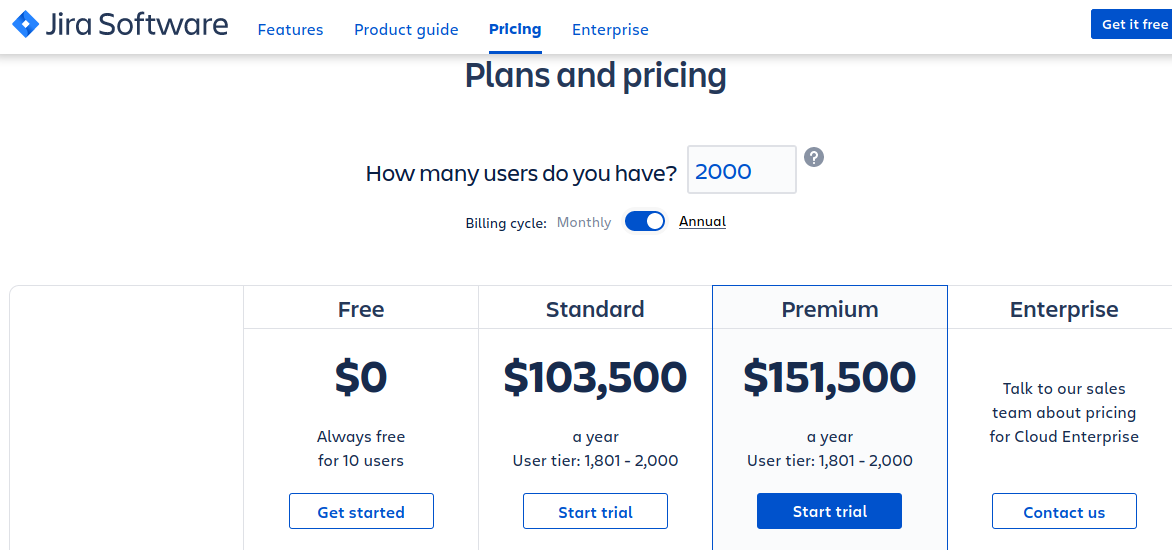Toggle the billing cycle switch
Screen dimensions: 1172x550
pyautogui.click(x=645, y=221)
